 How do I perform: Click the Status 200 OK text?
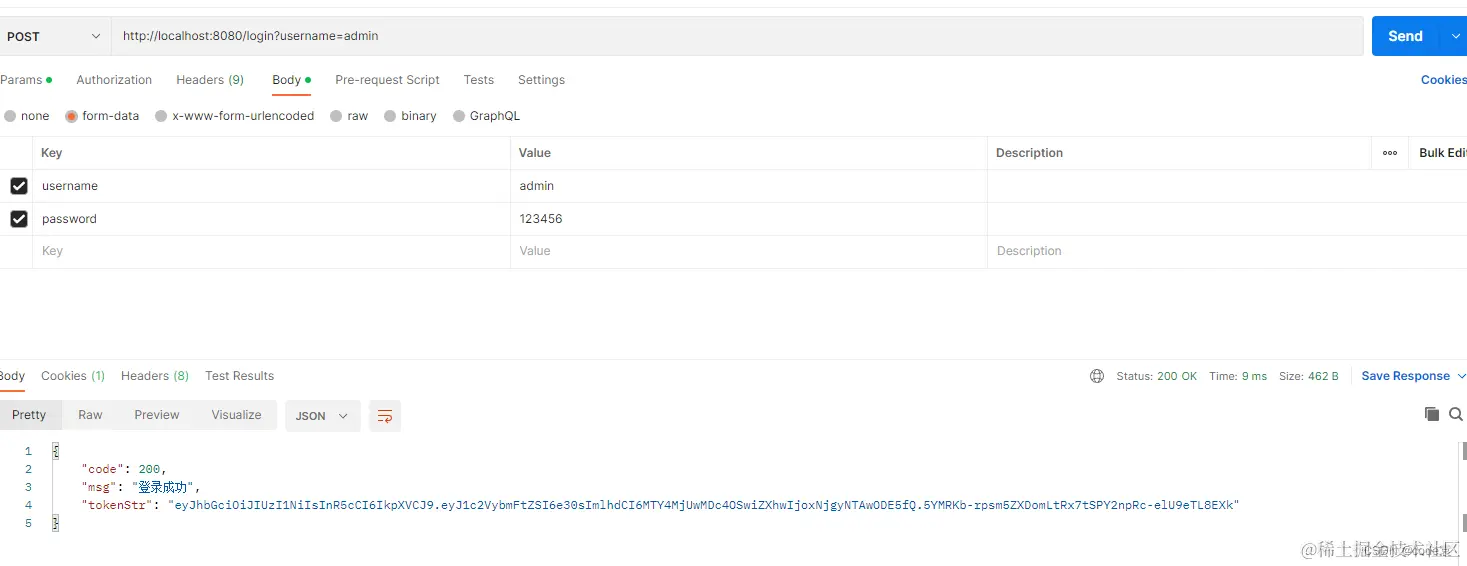1156,376
